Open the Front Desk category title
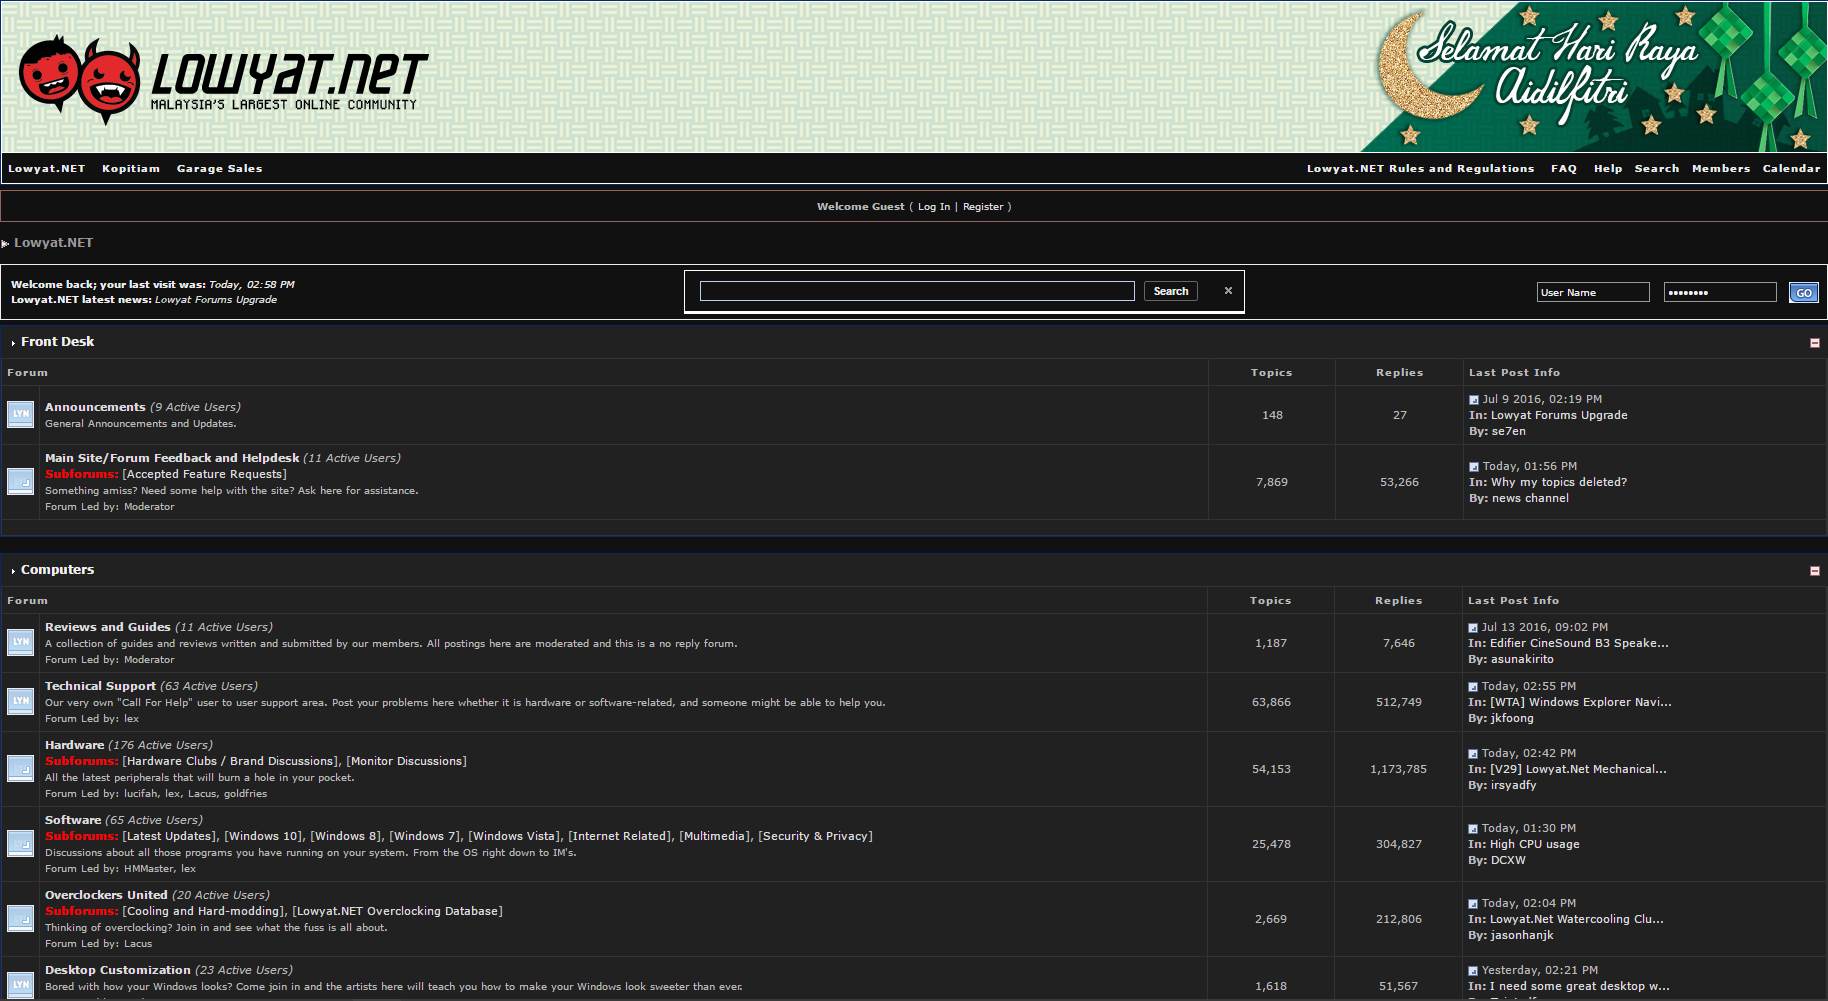Image resolution: width=1828 pixels, height=1001 pixels. click(x=57, y=342)
